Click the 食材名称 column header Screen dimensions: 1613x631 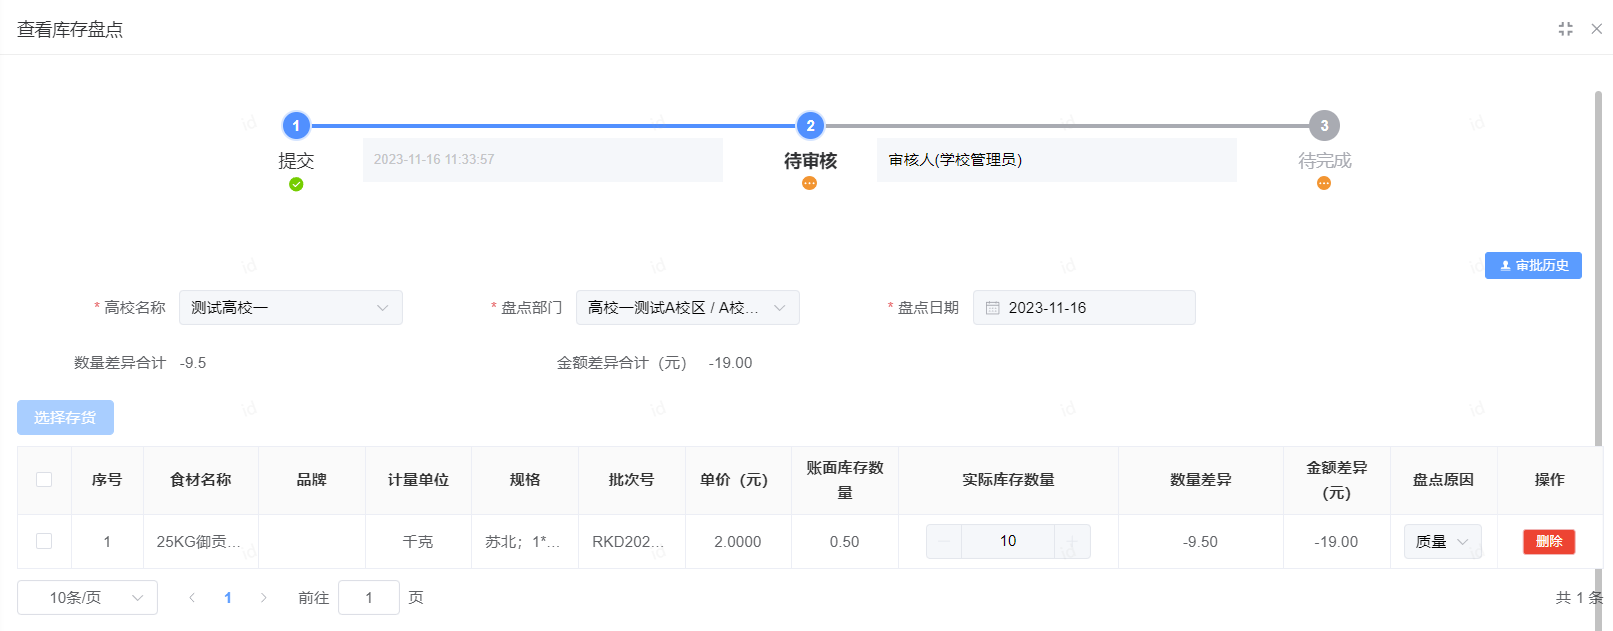click(200, 480)
